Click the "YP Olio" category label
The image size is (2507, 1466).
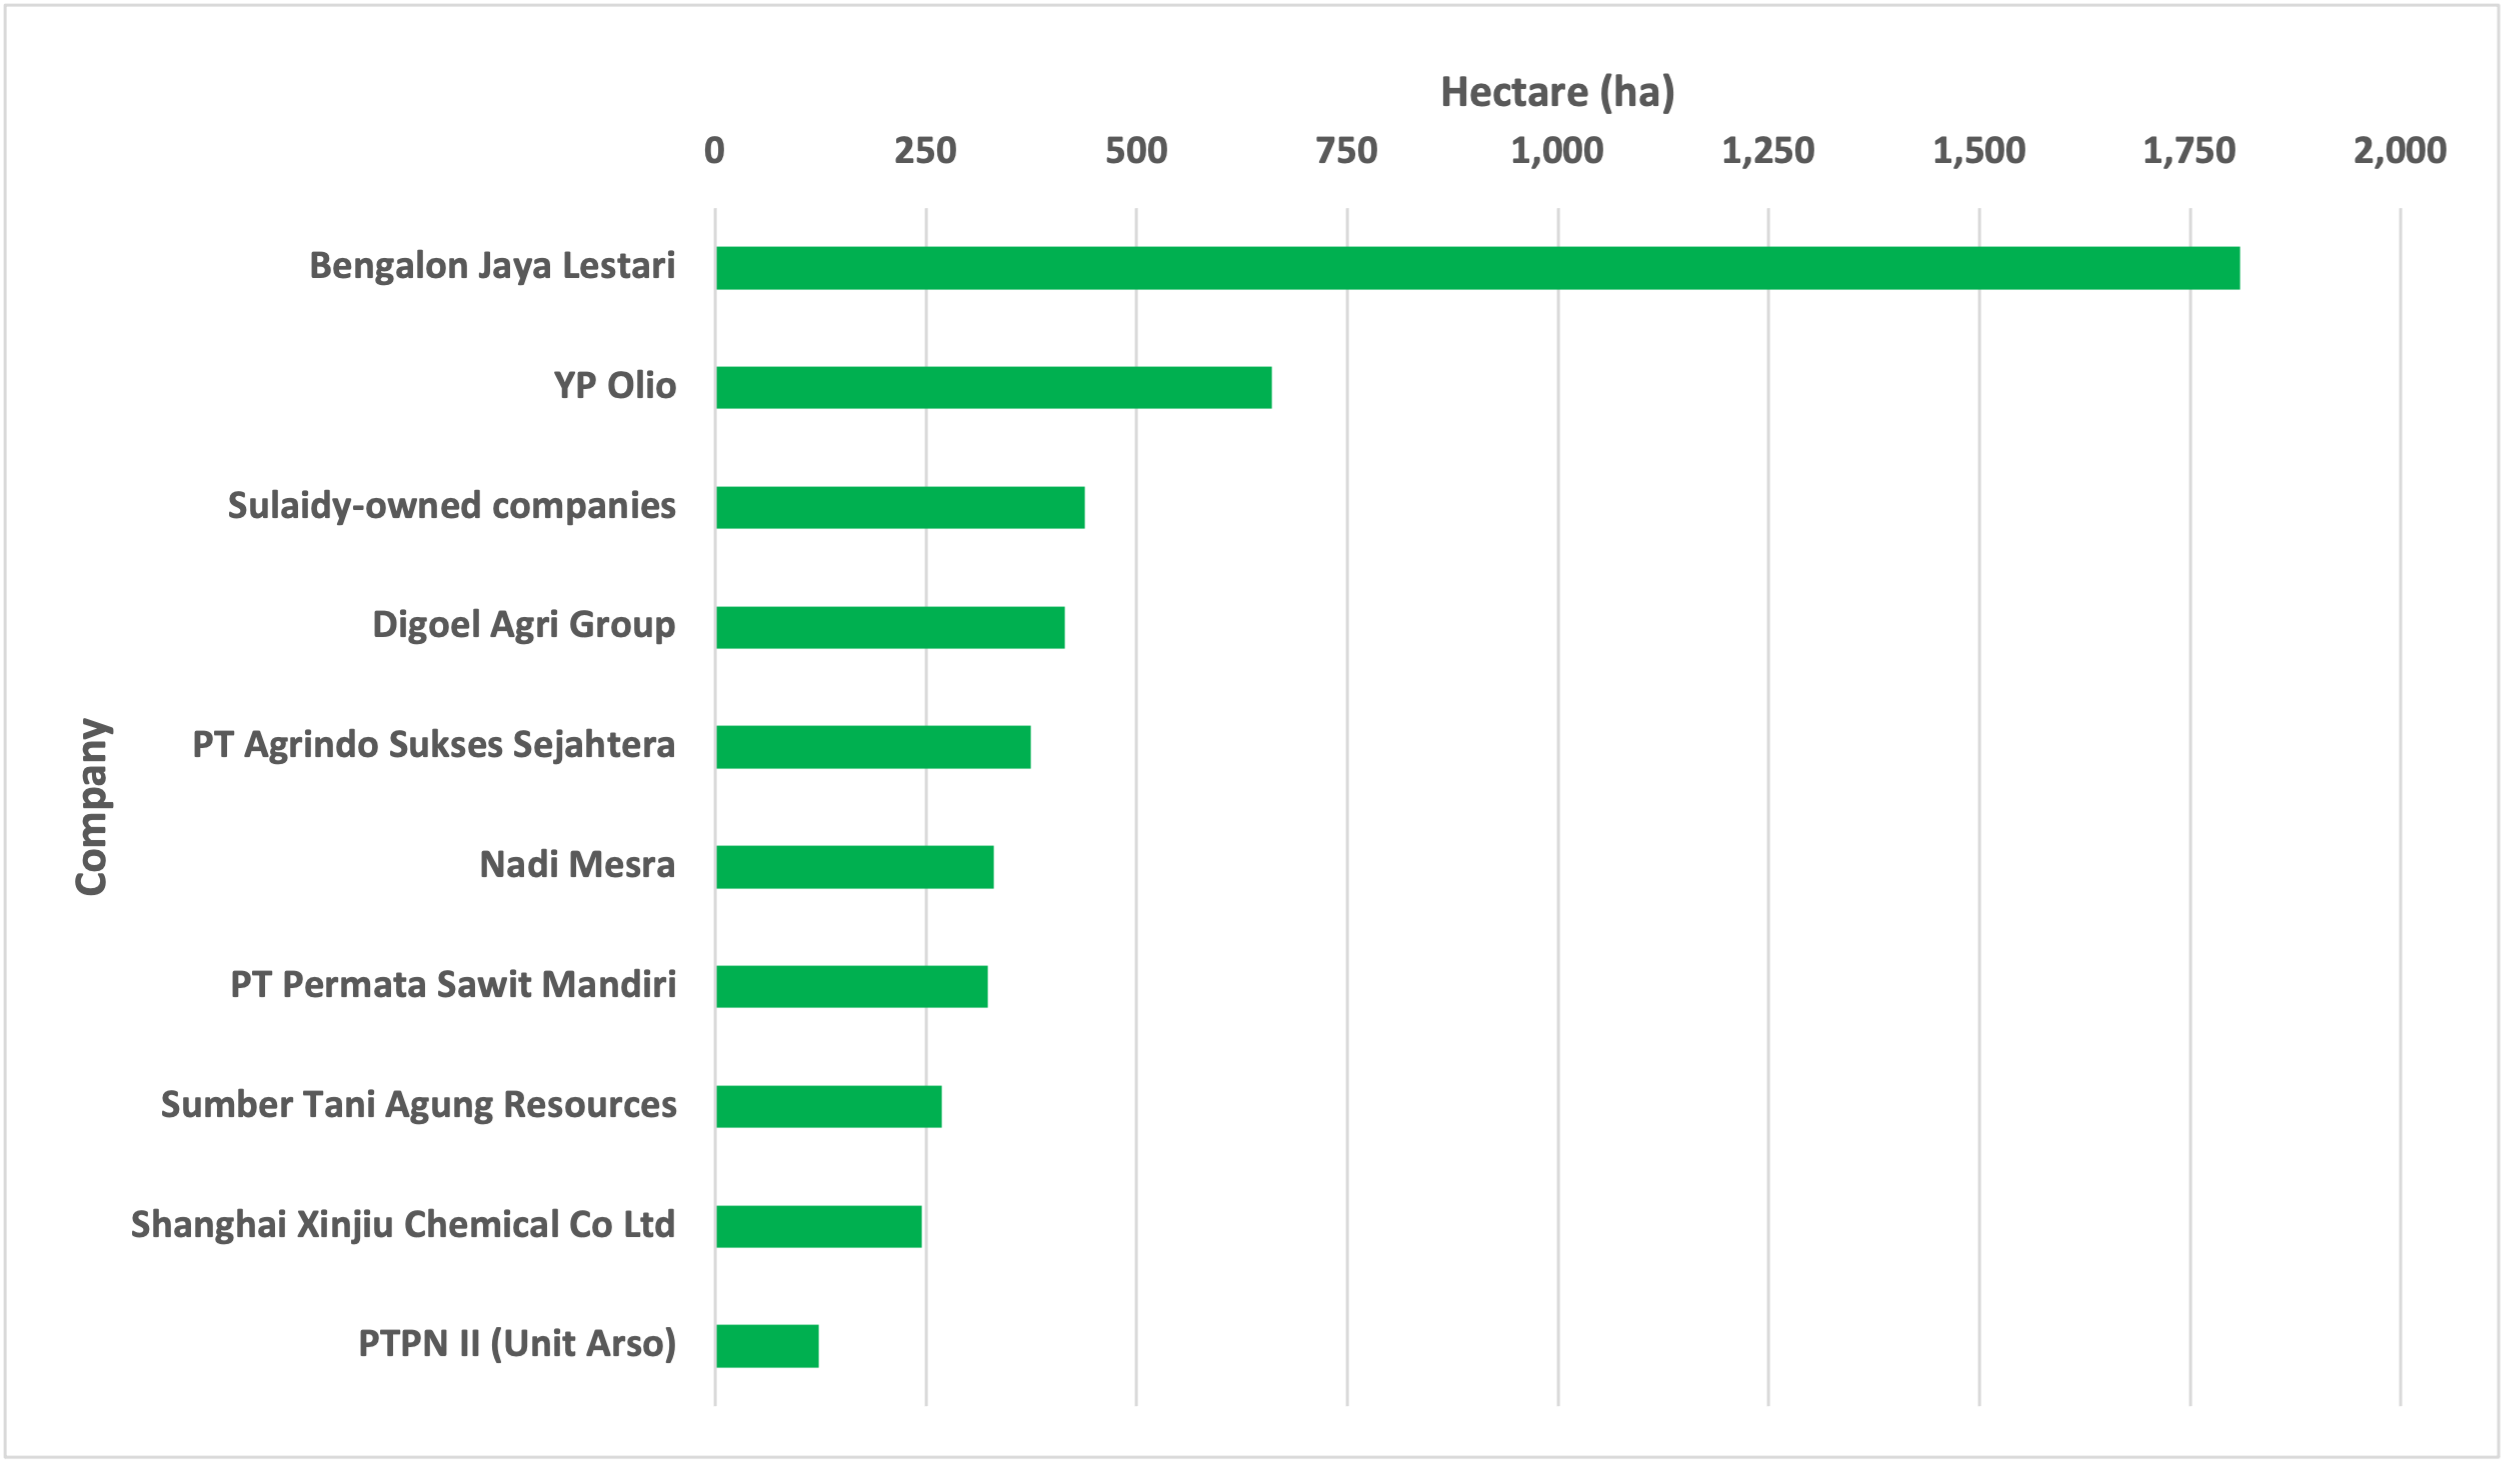click(614, 385)
